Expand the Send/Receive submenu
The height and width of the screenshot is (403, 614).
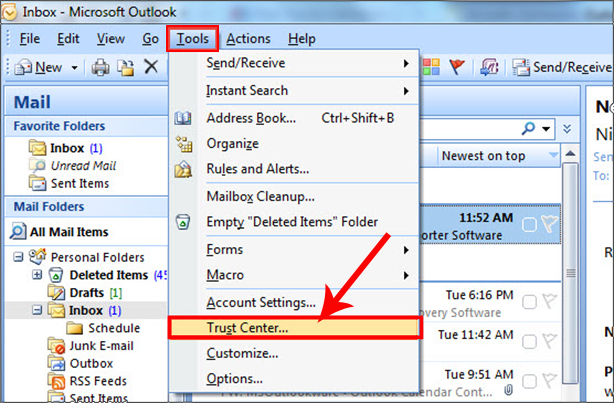click(294, 63)
